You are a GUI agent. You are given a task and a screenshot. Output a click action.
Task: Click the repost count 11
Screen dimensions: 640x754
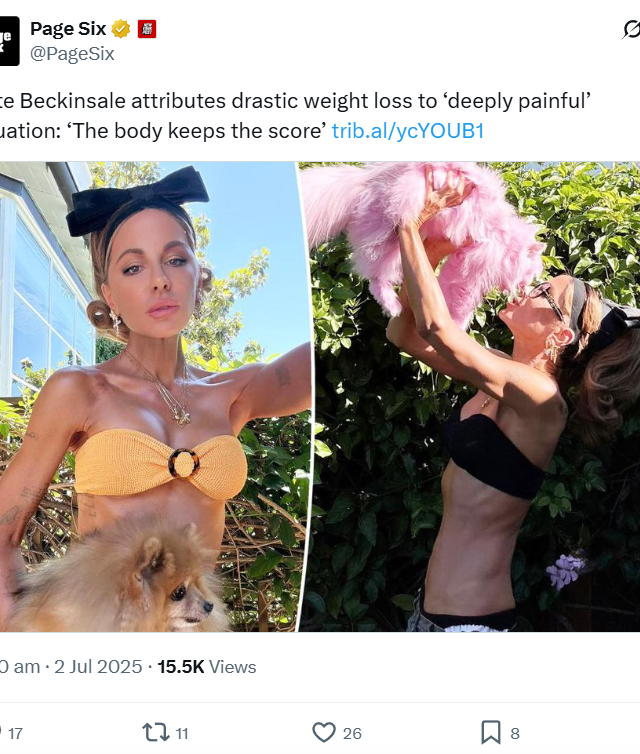(x=182, y=733)
